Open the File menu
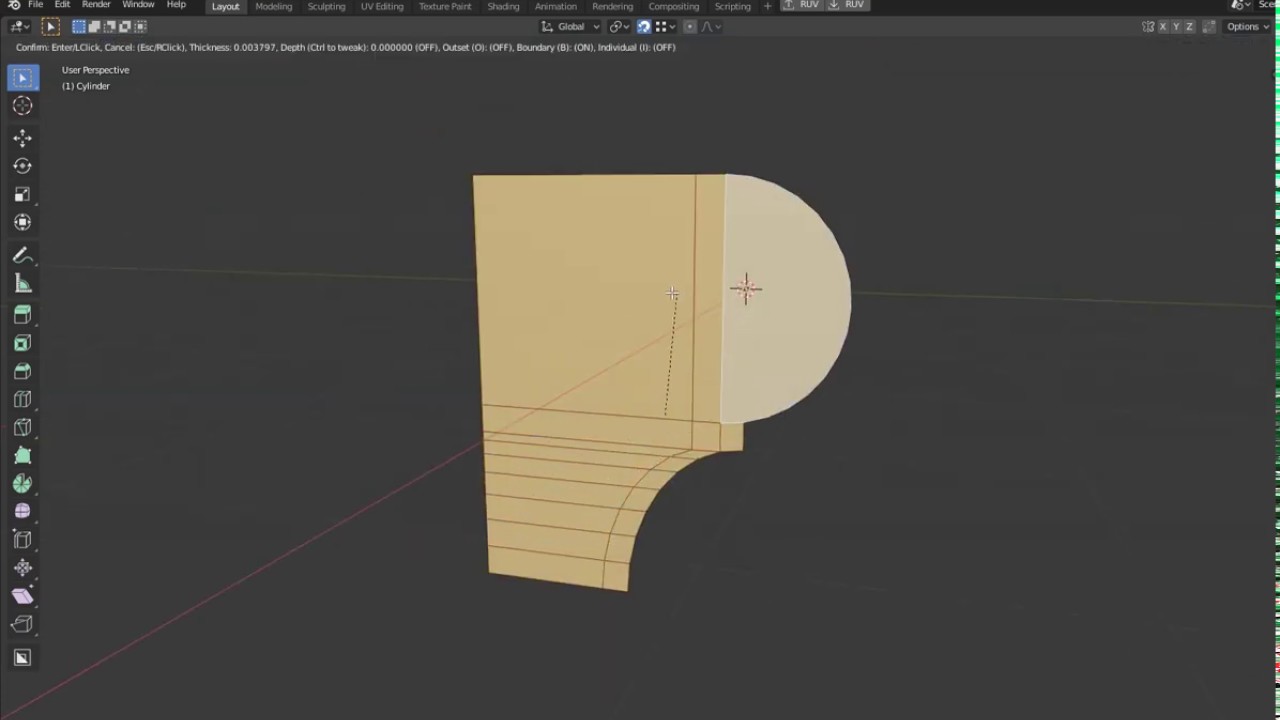The height and width of the screenshot is (720, 1280). 35,5
